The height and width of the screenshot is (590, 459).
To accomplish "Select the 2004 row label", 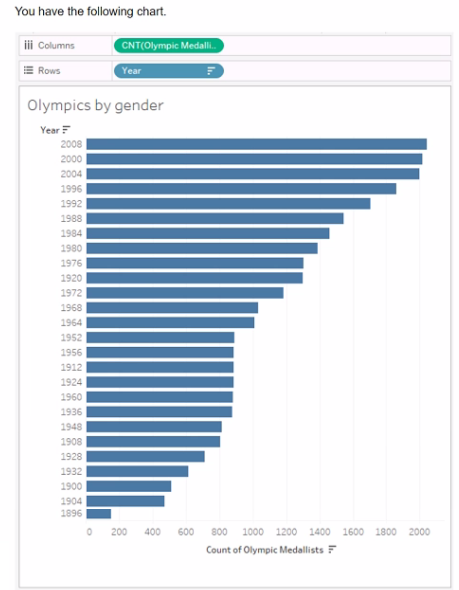I will (x=71, y=174).
